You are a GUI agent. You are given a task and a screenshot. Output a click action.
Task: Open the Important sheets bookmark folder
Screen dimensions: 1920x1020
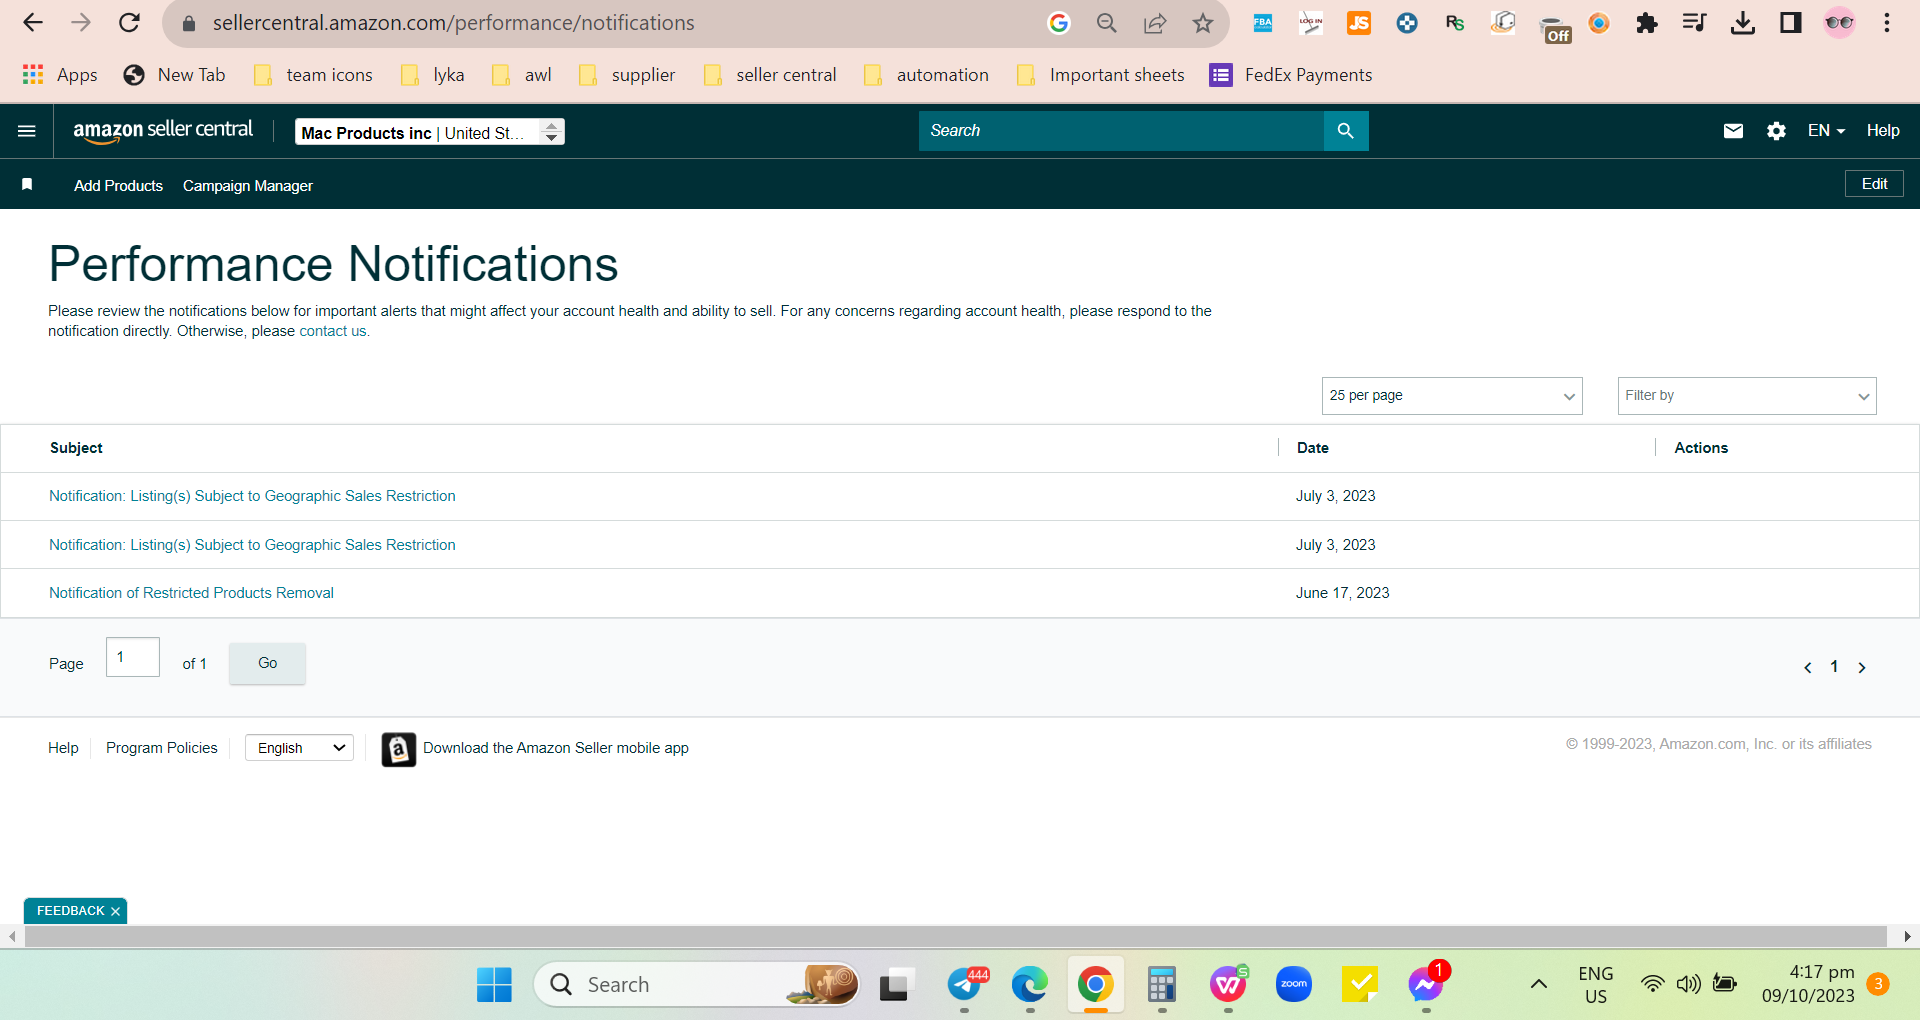point(1100,75)
